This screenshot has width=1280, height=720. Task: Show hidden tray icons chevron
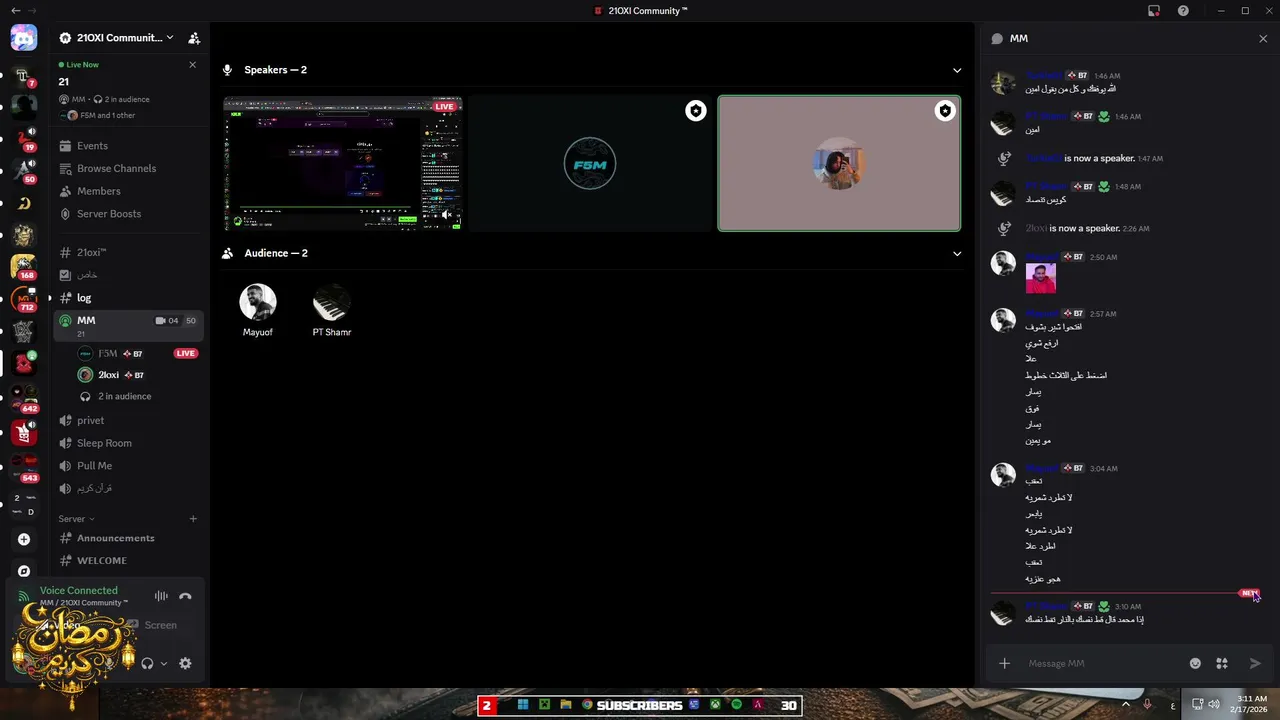tap(1126, 704)
